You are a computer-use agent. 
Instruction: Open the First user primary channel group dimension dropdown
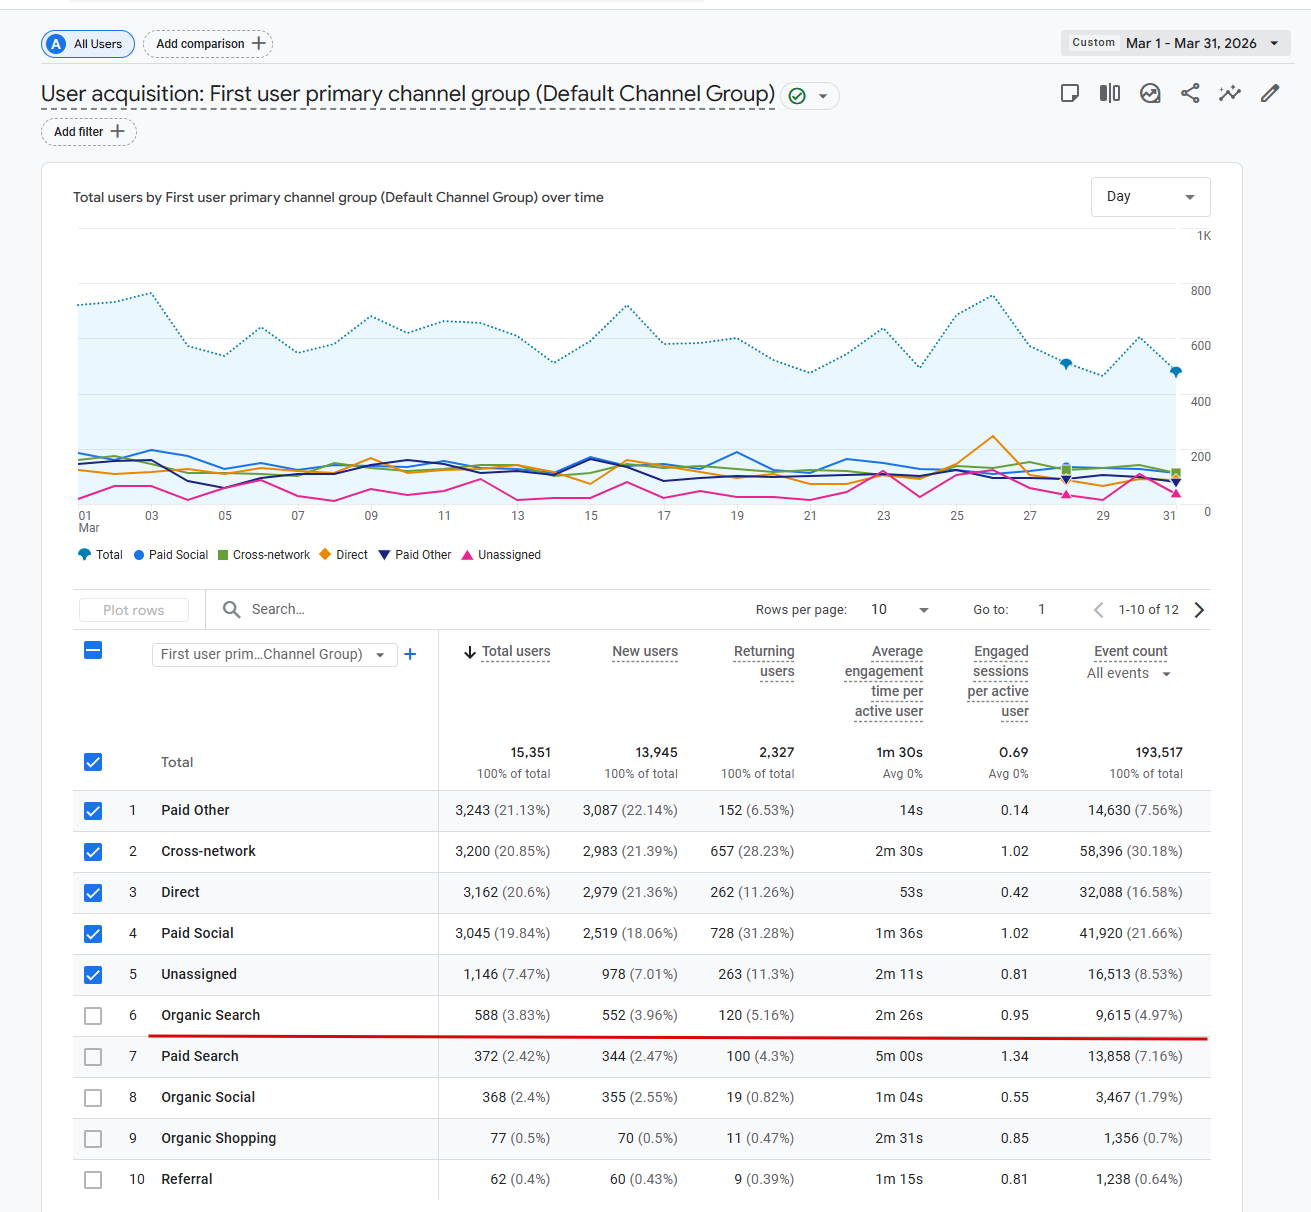(273, 654)
